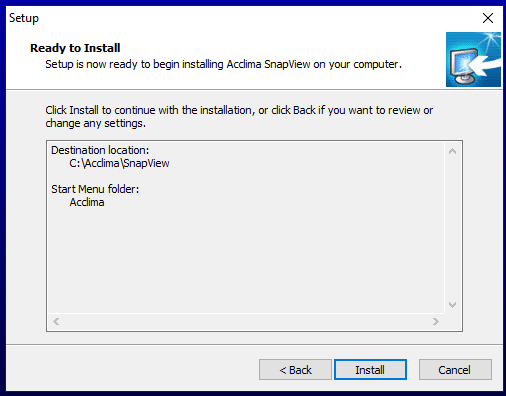Click the scroll left arrow in summary box
The width and height of the screenshot is (506, 396).
pyautogui.click(x=56, y=322)
